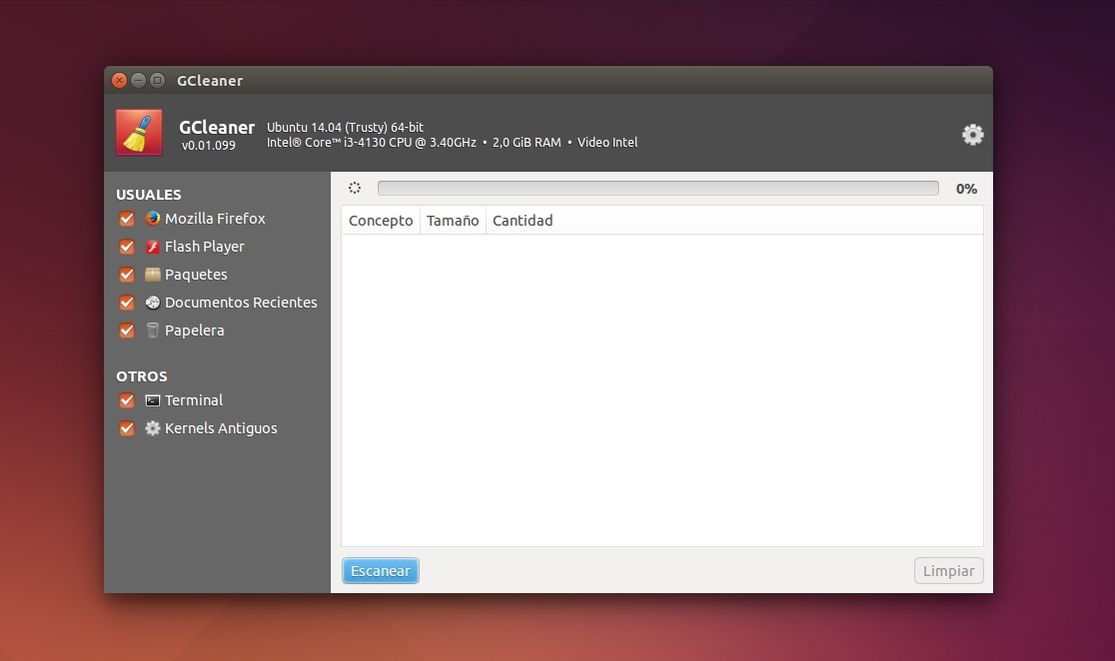Click the Flash Player icon
Image resolution: width=1115 pixels, height=661 pixels.
pos(152,246)
